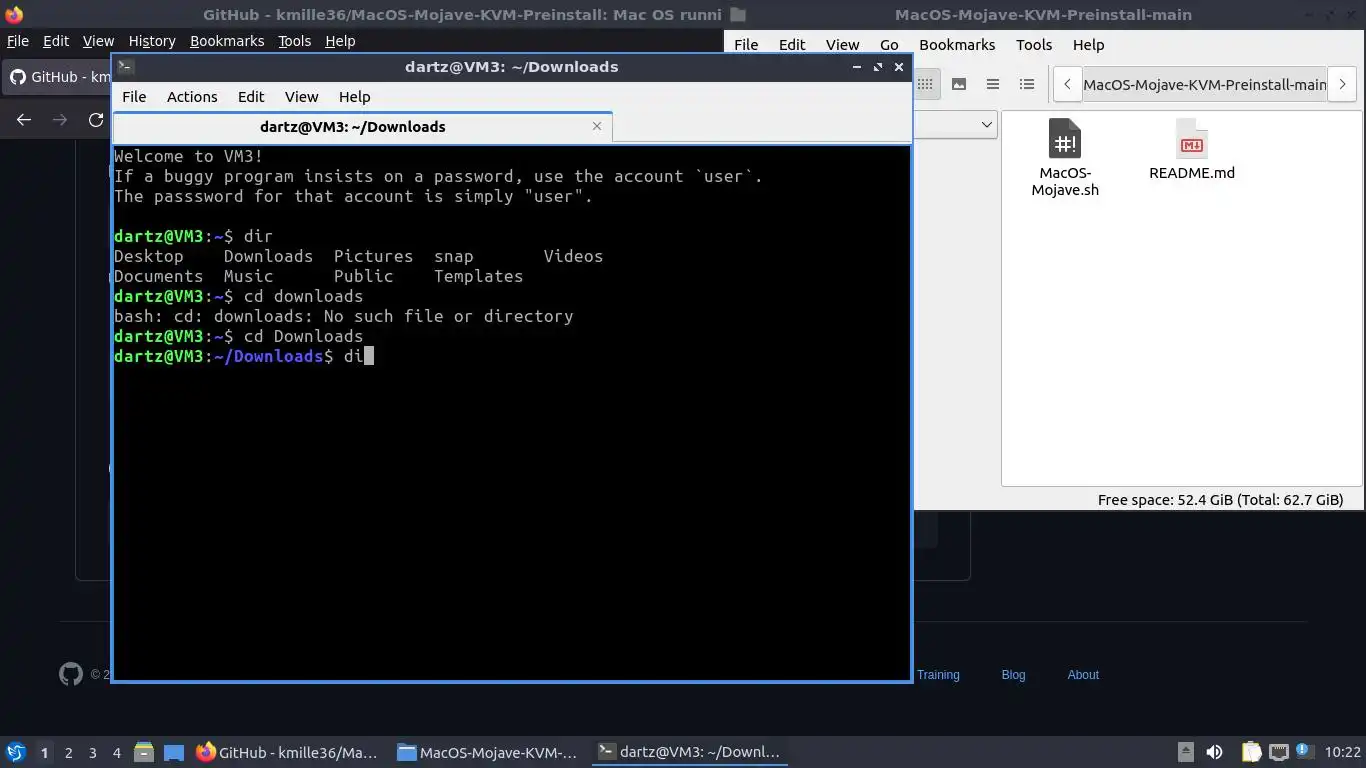
Task: Open the network status tray icon
Action: [1278, 752]
